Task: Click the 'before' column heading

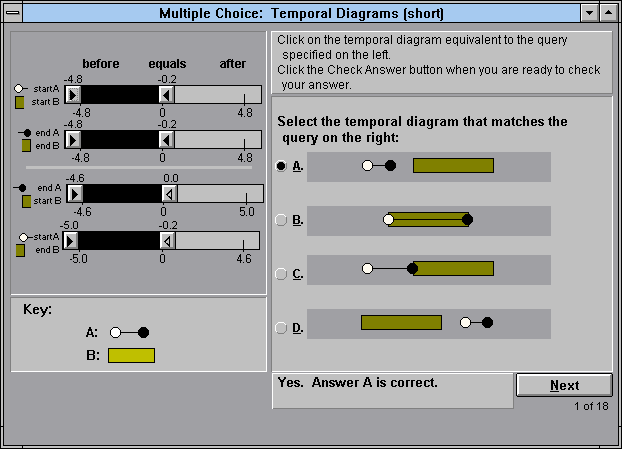Action: click(101, 64)
